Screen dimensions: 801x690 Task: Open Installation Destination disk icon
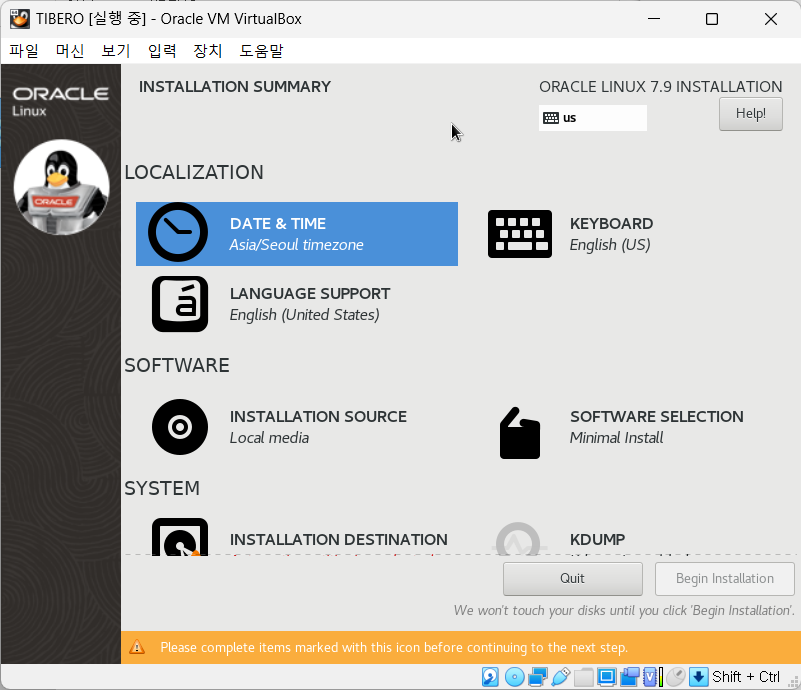pos(180,537)
